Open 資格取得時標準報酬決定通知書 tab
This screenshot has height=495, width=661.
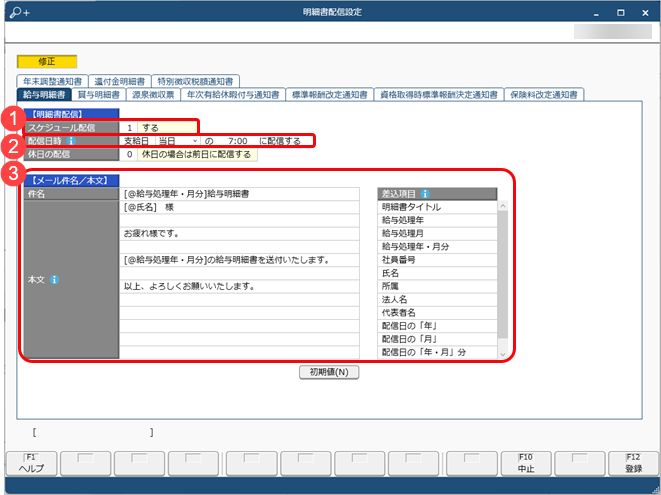pos(438,94)
